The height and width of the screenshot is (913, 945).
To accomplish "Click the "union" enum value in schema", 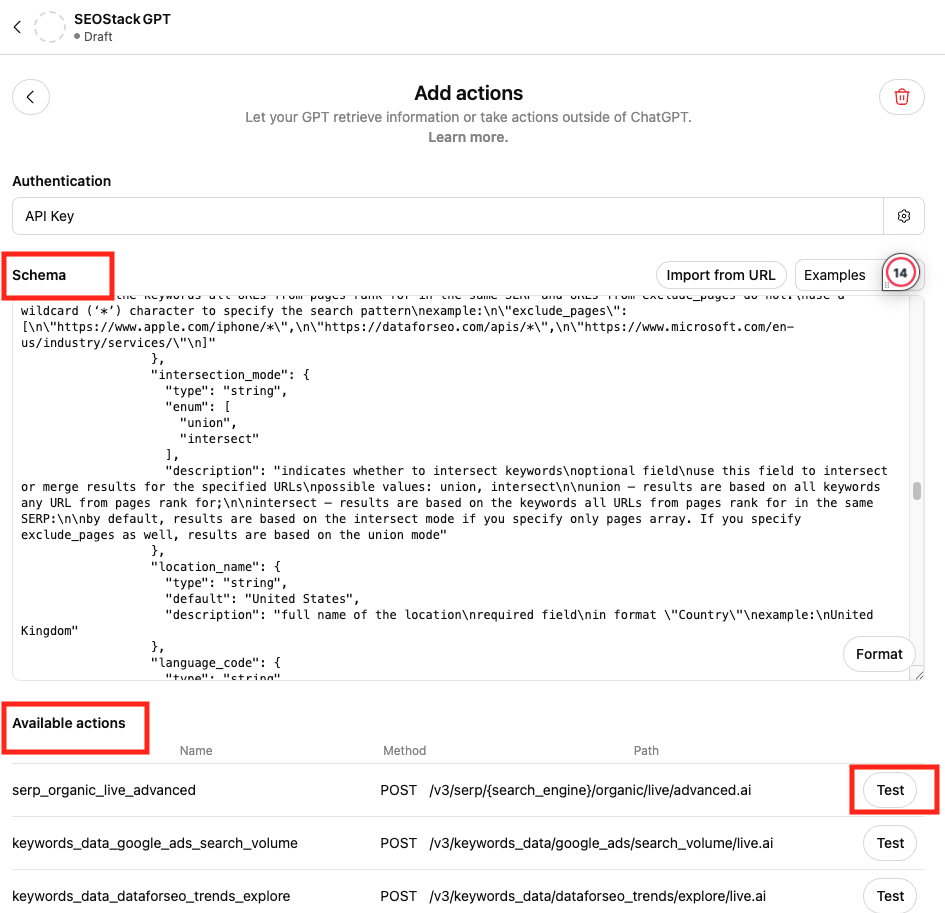I will [208, 423].
